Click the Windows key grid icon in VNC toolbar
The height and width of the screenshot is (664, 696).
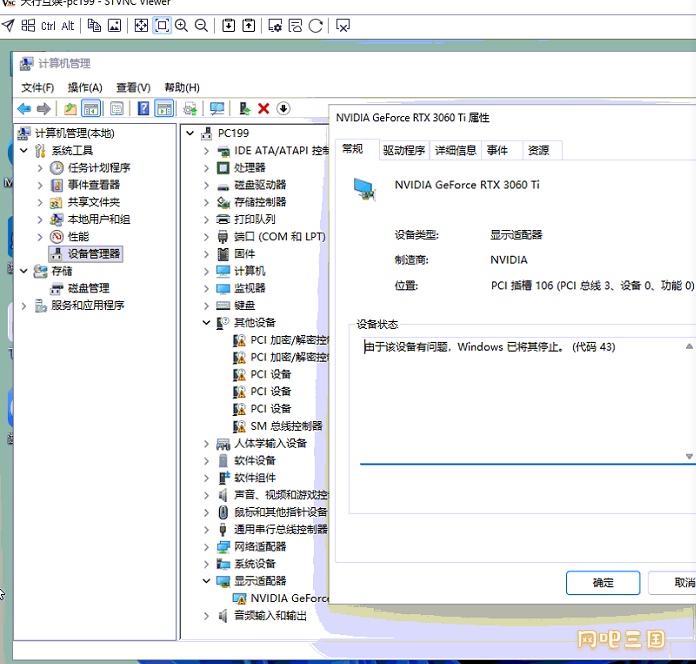tap(28, 26)
